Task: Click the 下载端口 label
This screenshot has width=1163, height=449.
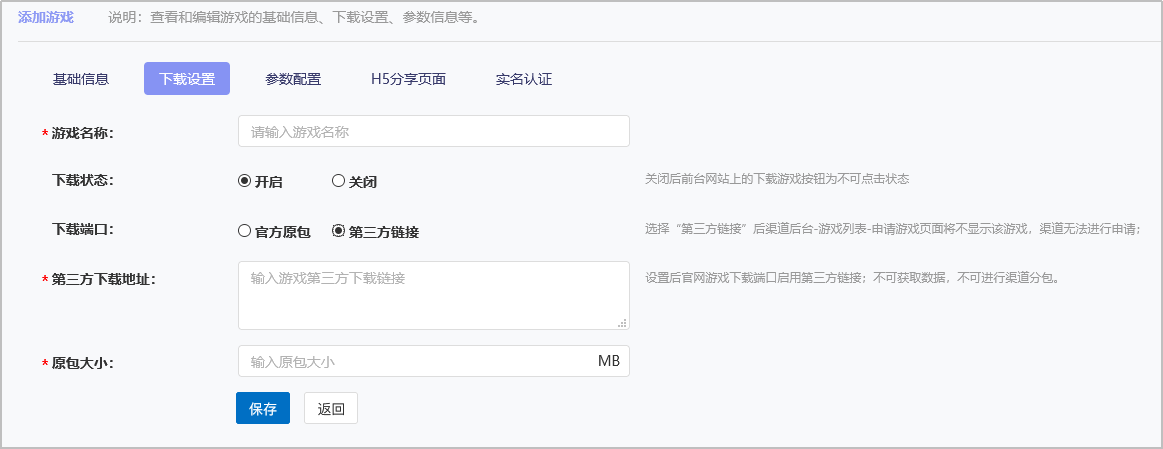Action: click(82, 229)
